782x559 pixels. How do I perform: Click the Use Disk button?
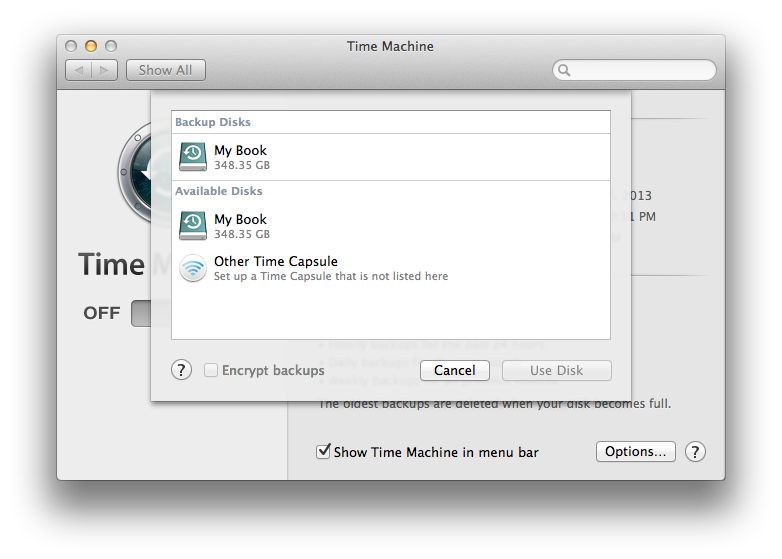(x=557, y=371)
